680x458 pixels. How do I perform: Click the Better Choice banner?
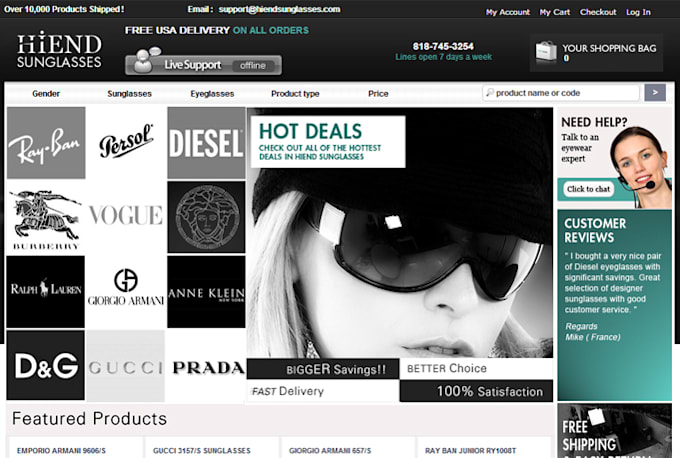pyautogui.click(x=476, y=369)
